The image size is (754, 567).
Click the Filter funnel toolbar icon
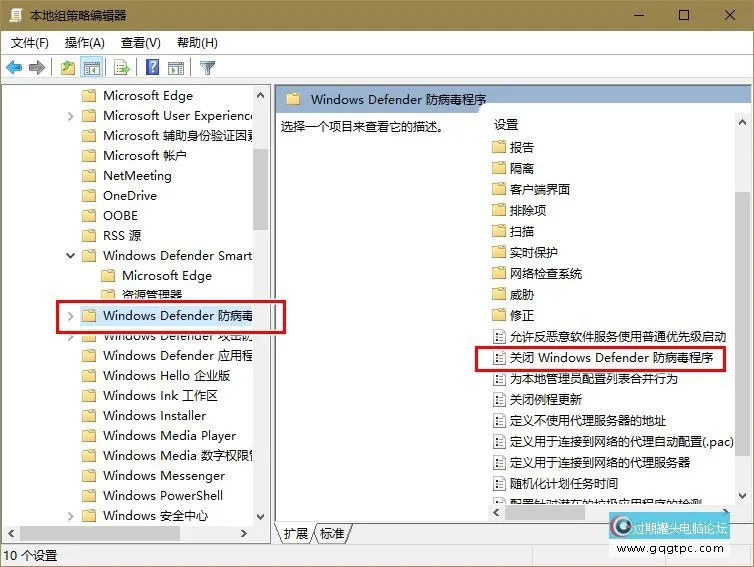(x=208, y=68)
